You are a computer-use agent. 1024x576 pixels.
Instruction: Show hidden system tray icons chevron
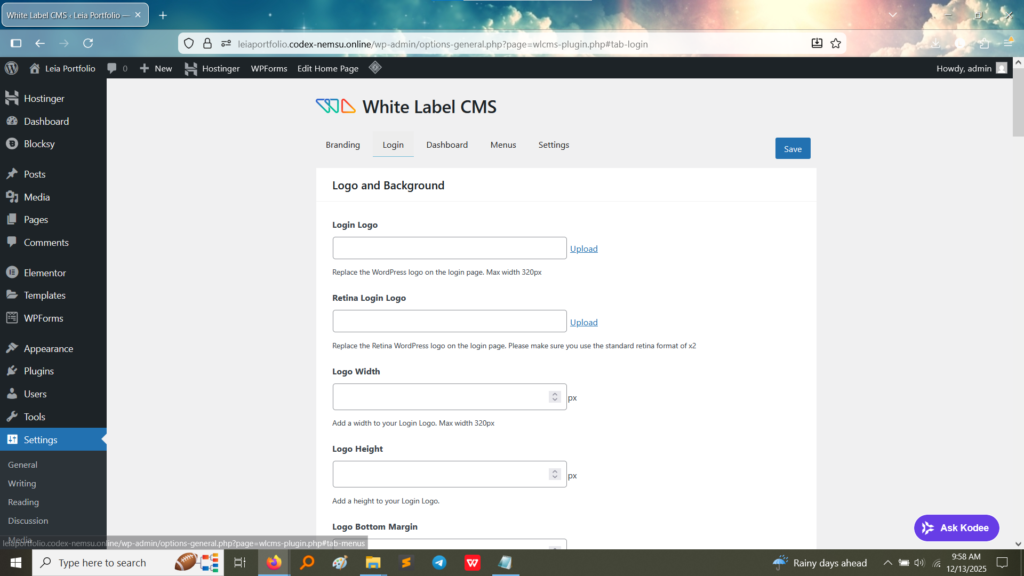point(887,562)
